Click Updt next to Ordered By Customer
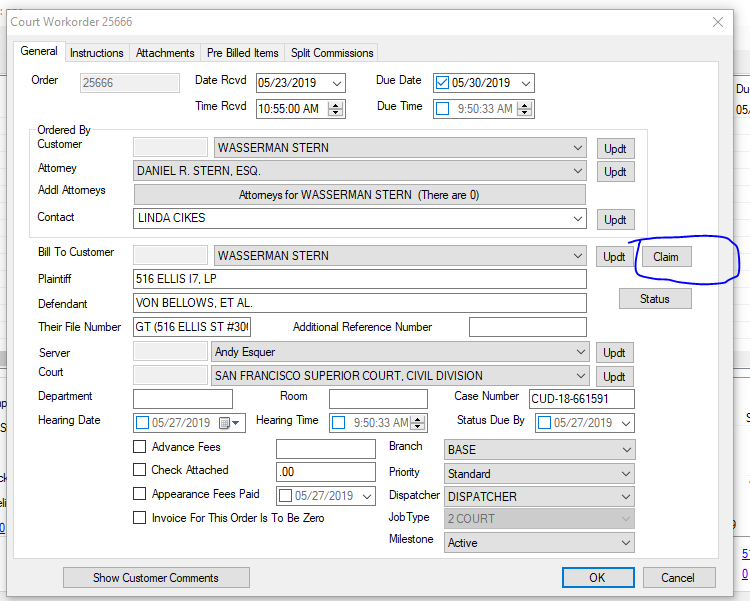The image size is (750, 601). point(615,149)
